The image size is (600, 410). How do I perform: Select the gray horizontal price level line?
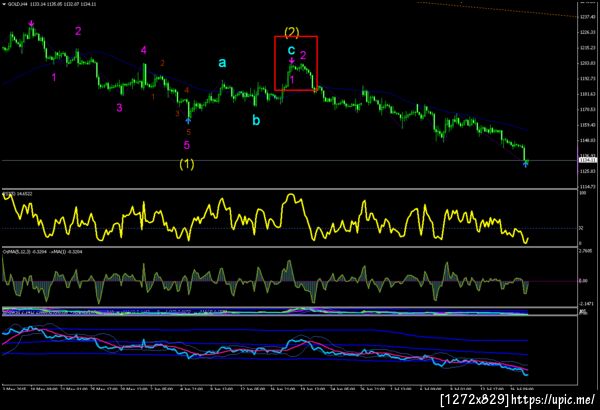click(x=290, y=160)
